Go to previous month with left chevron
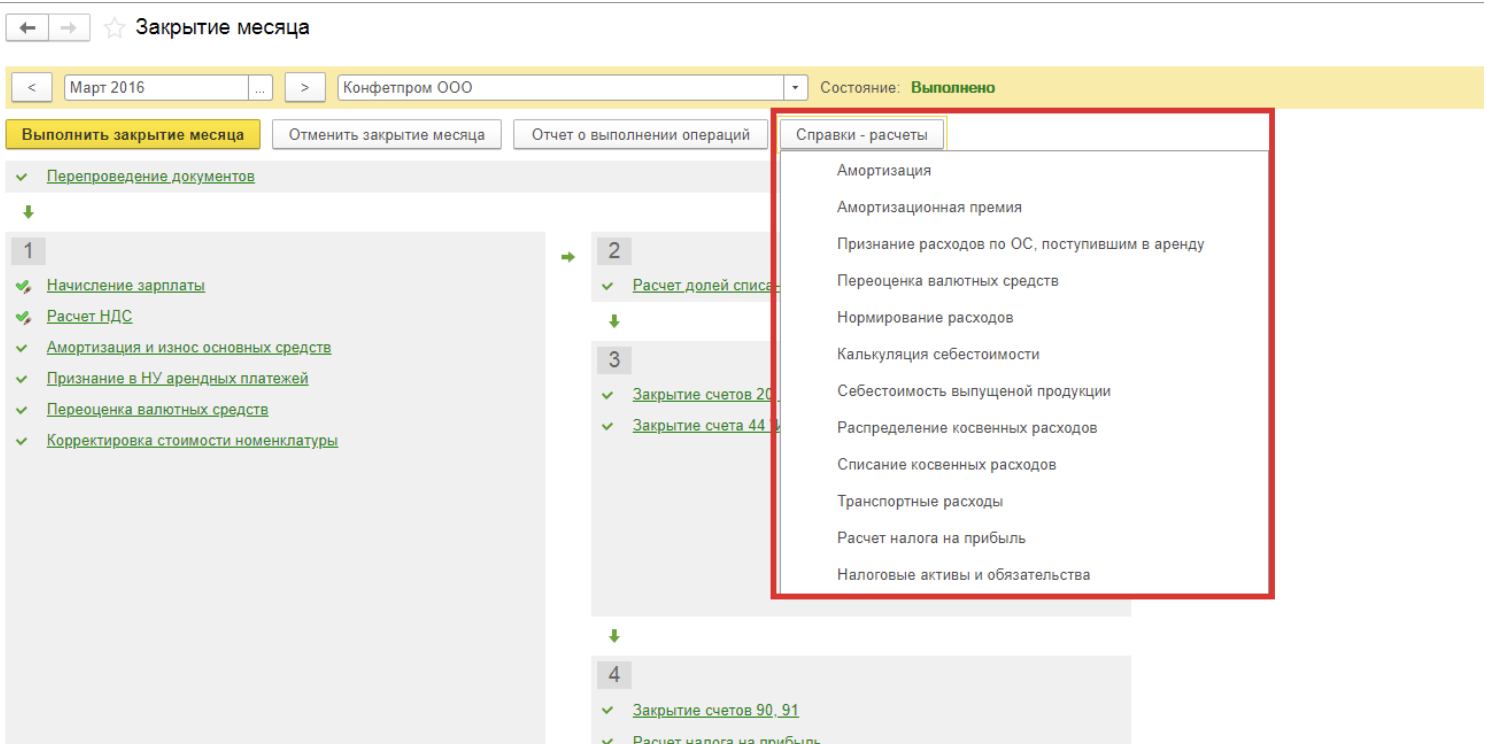Image resolution: width=1492 pixels, height=744 pixels. pos(32,88)
